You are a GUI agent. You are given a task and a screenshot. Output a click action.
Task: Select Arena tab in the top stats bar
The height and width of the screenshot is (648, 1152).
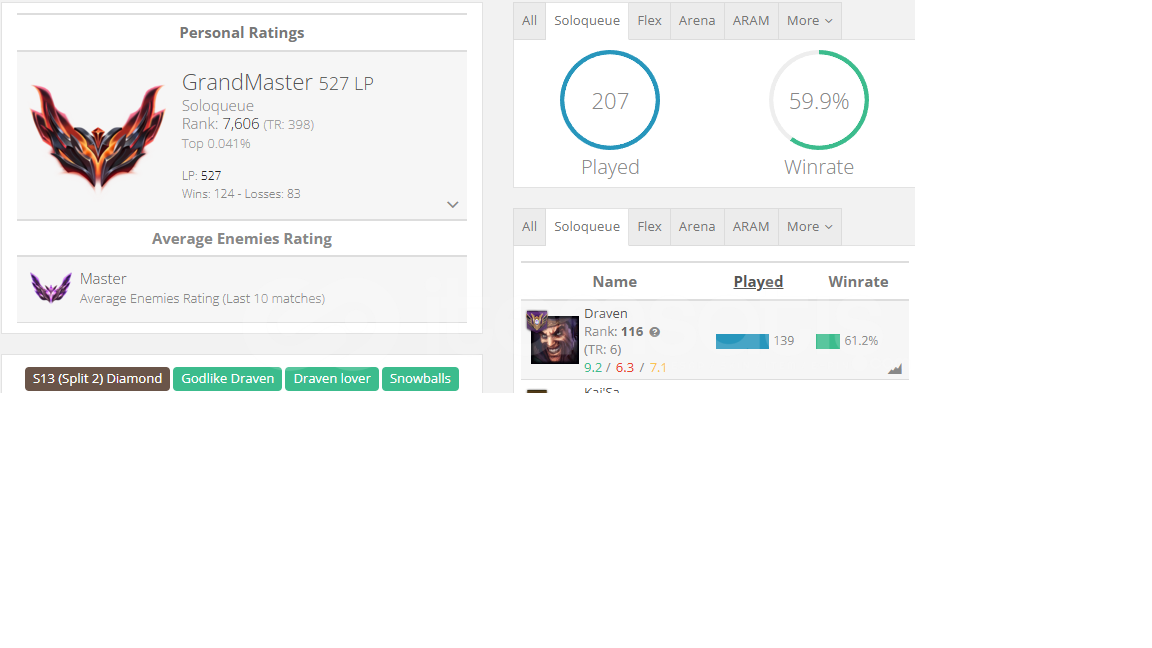[697, 21]
